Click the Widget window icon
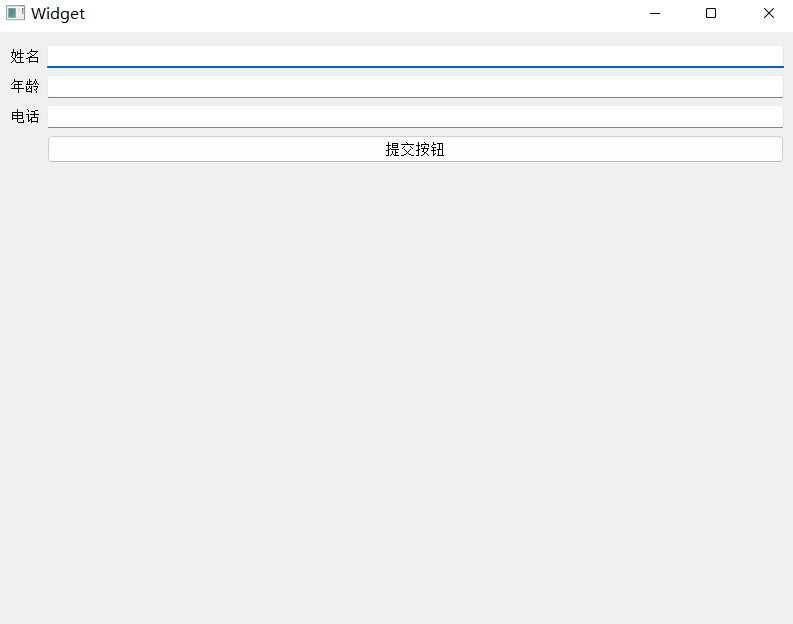 15,13
